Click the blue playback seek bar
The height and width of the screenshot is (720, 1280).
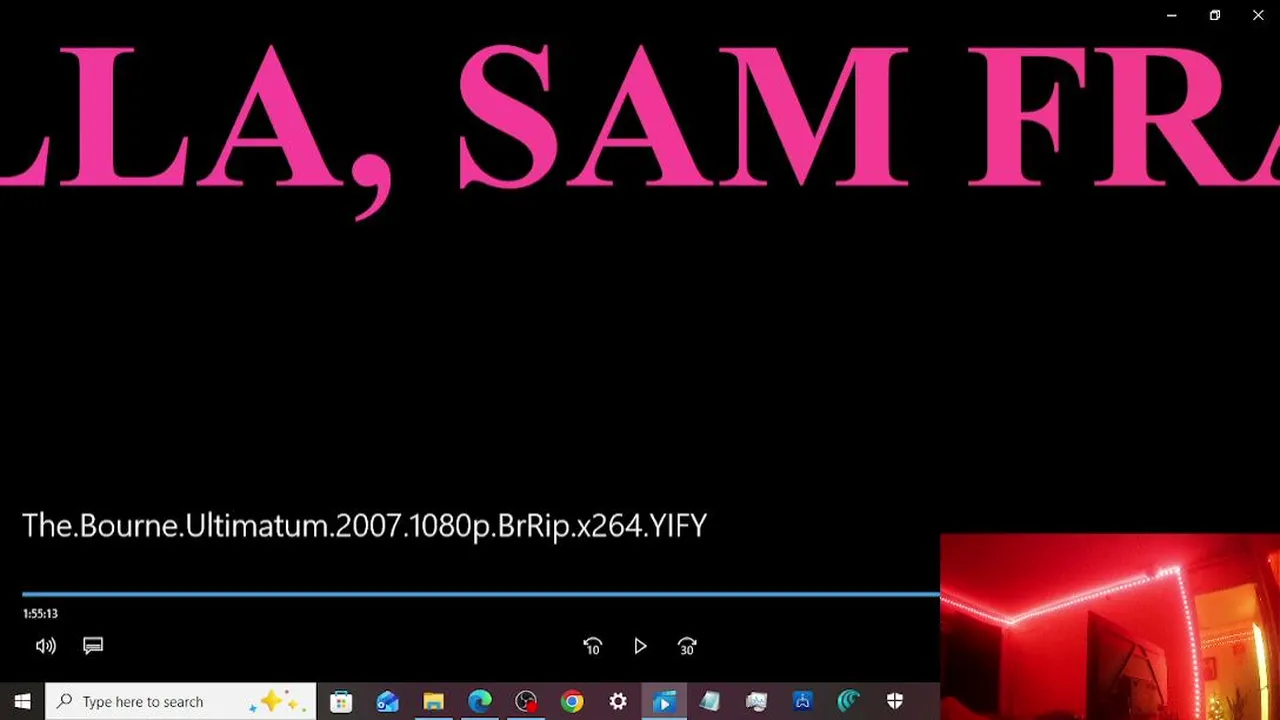pos(481,594)
